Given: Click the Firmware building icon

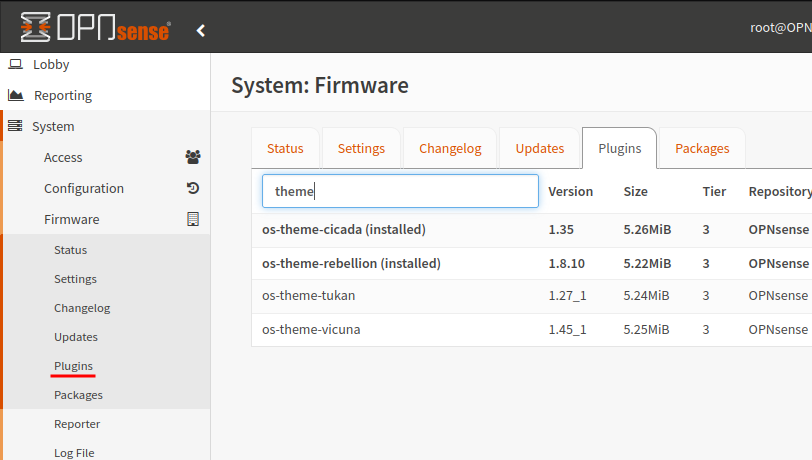Looking at the screenshot, I should 193,219.
